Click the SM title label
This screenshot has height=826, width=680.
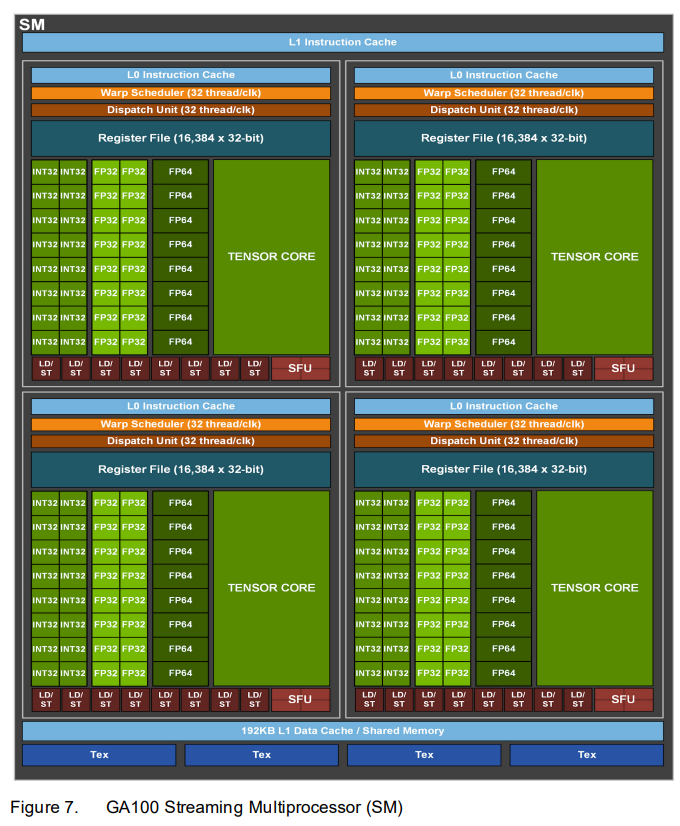coord(32,25)
